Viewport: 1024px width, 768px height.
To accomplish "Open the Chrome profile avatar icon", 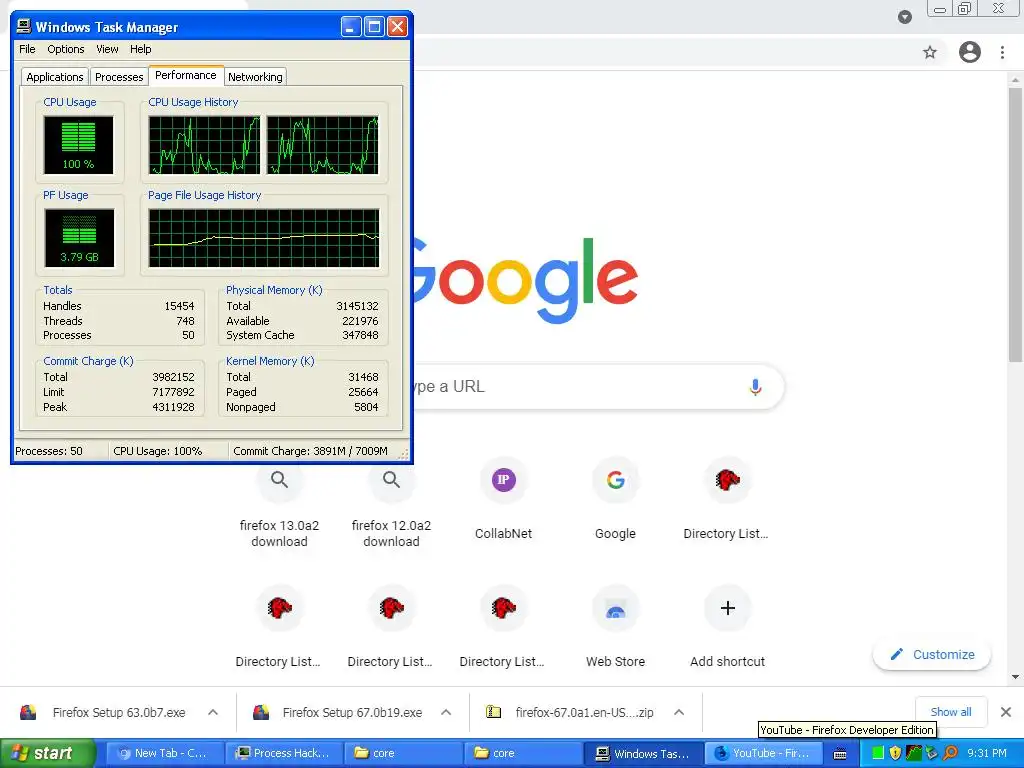I will 970,52.
